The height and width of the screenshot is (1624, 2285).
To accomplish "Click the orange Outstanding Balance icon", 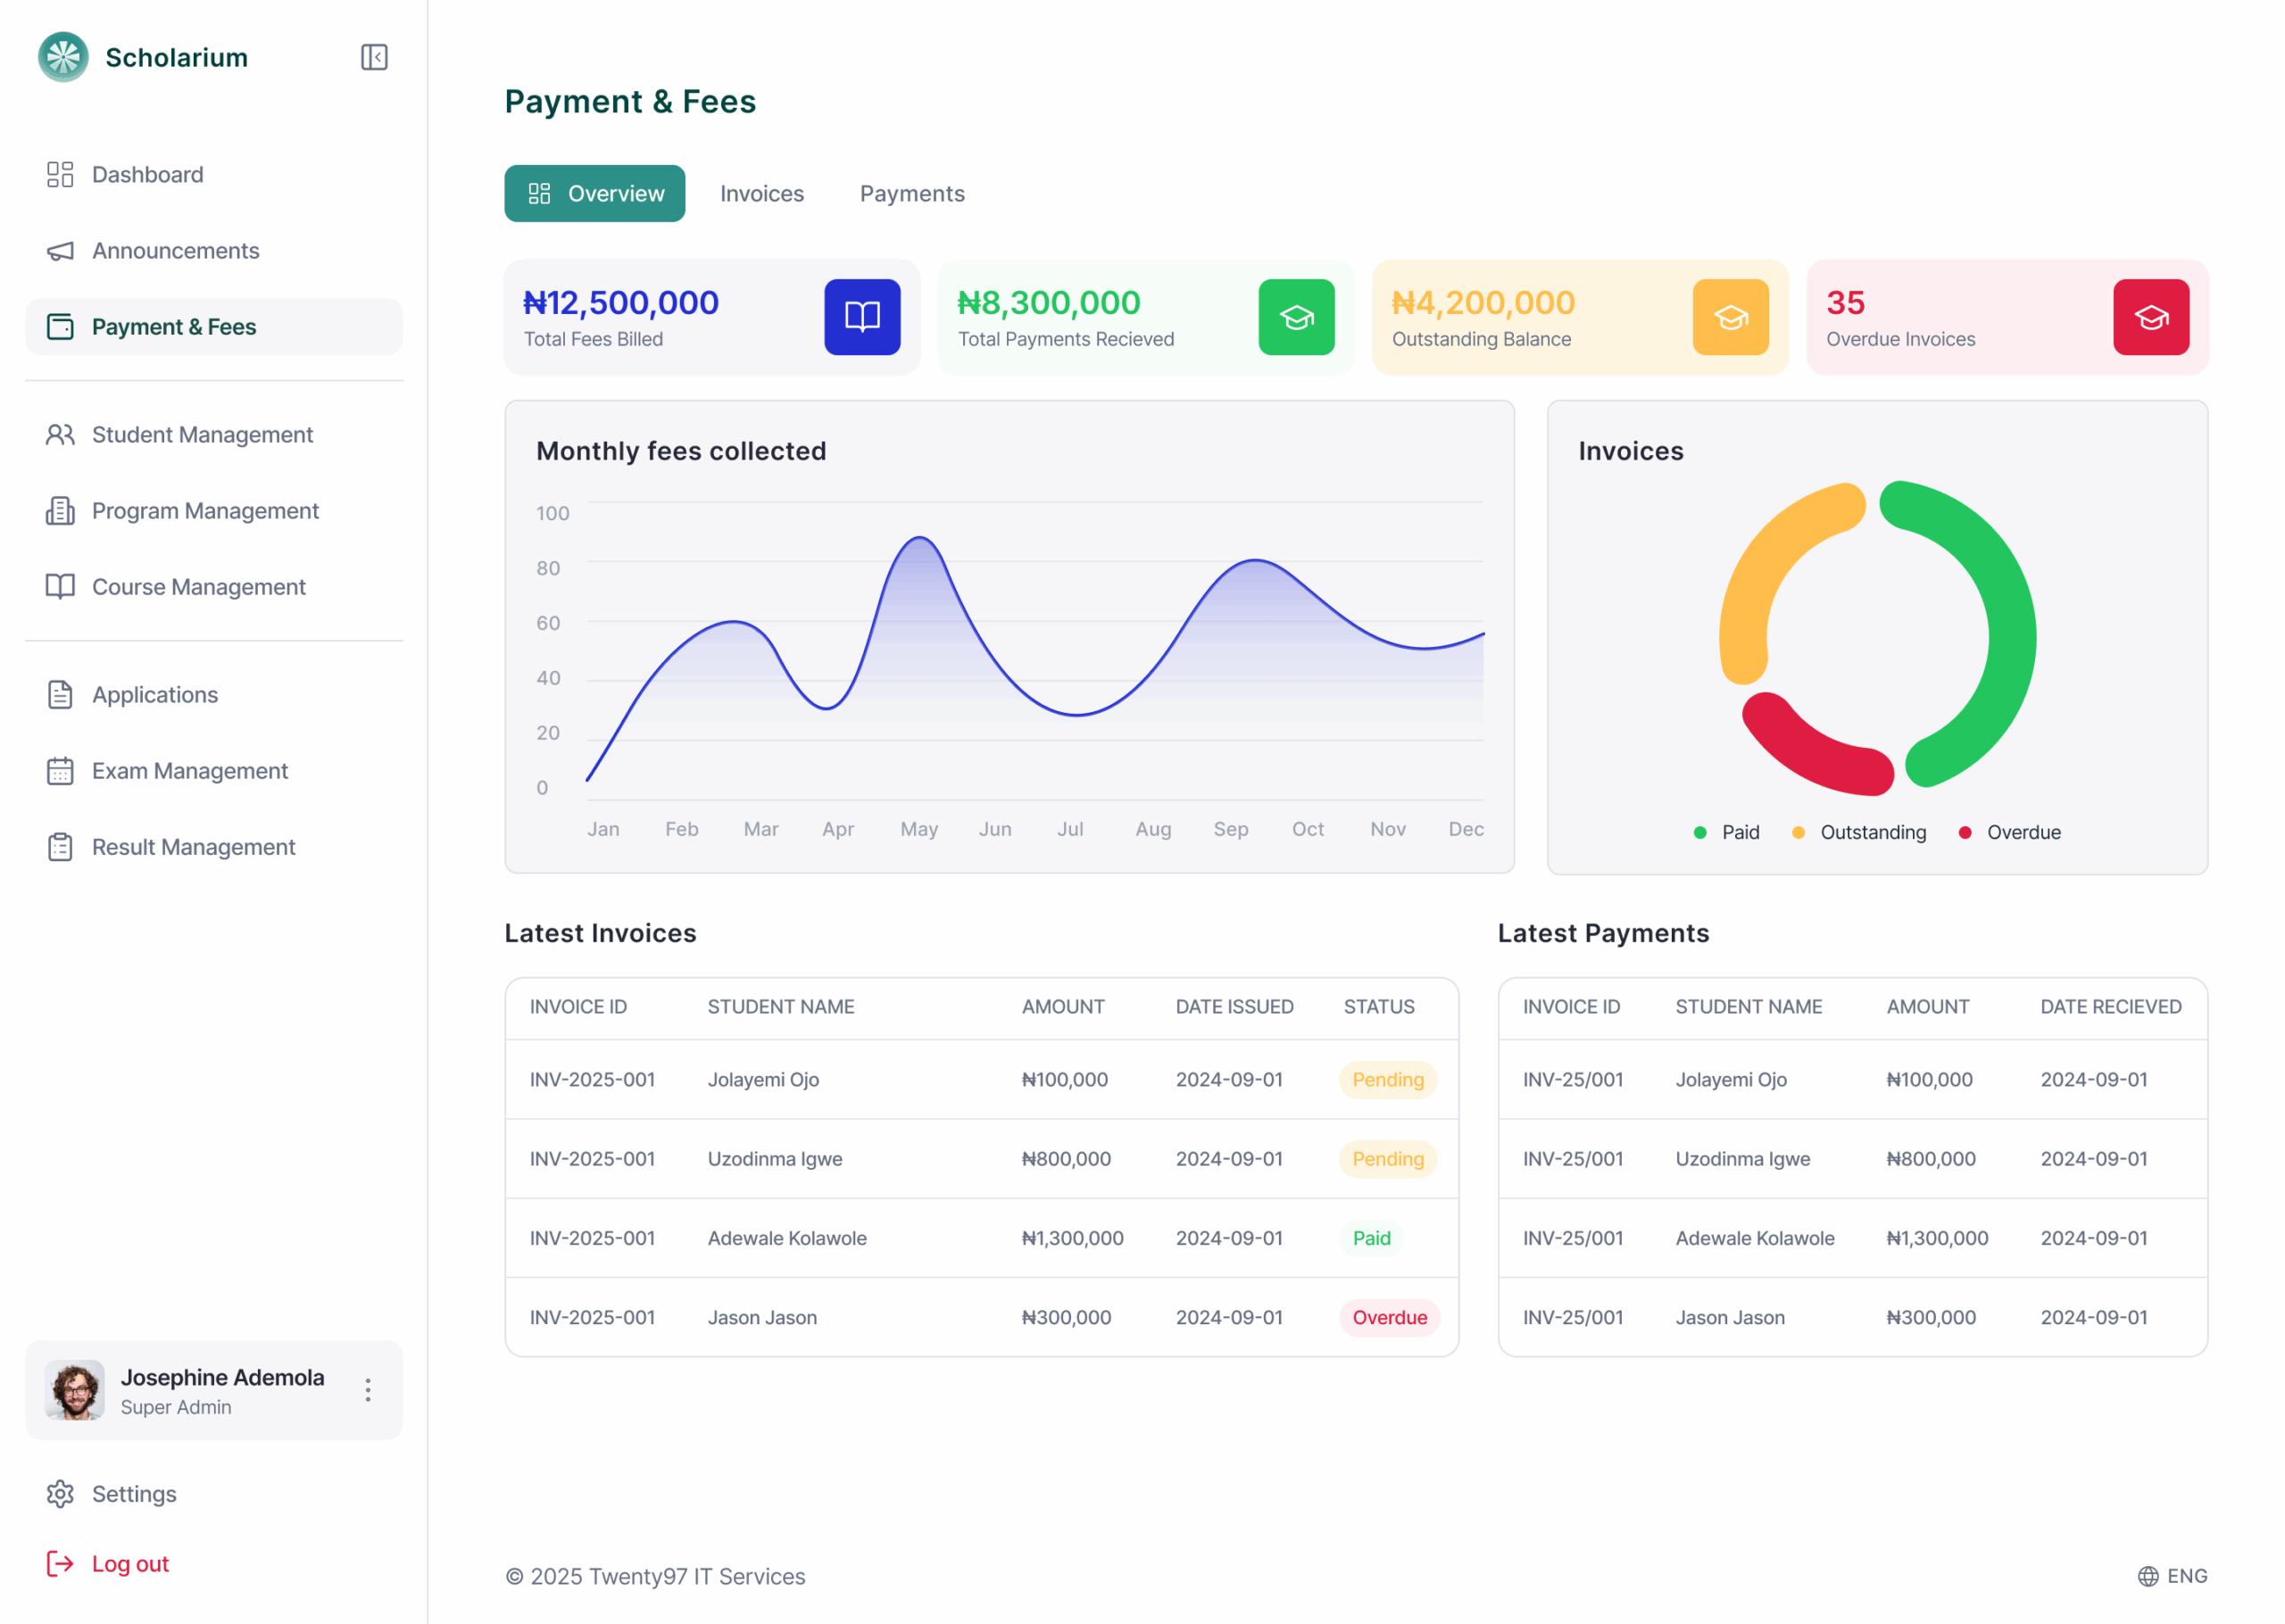I will point(1730,317).
